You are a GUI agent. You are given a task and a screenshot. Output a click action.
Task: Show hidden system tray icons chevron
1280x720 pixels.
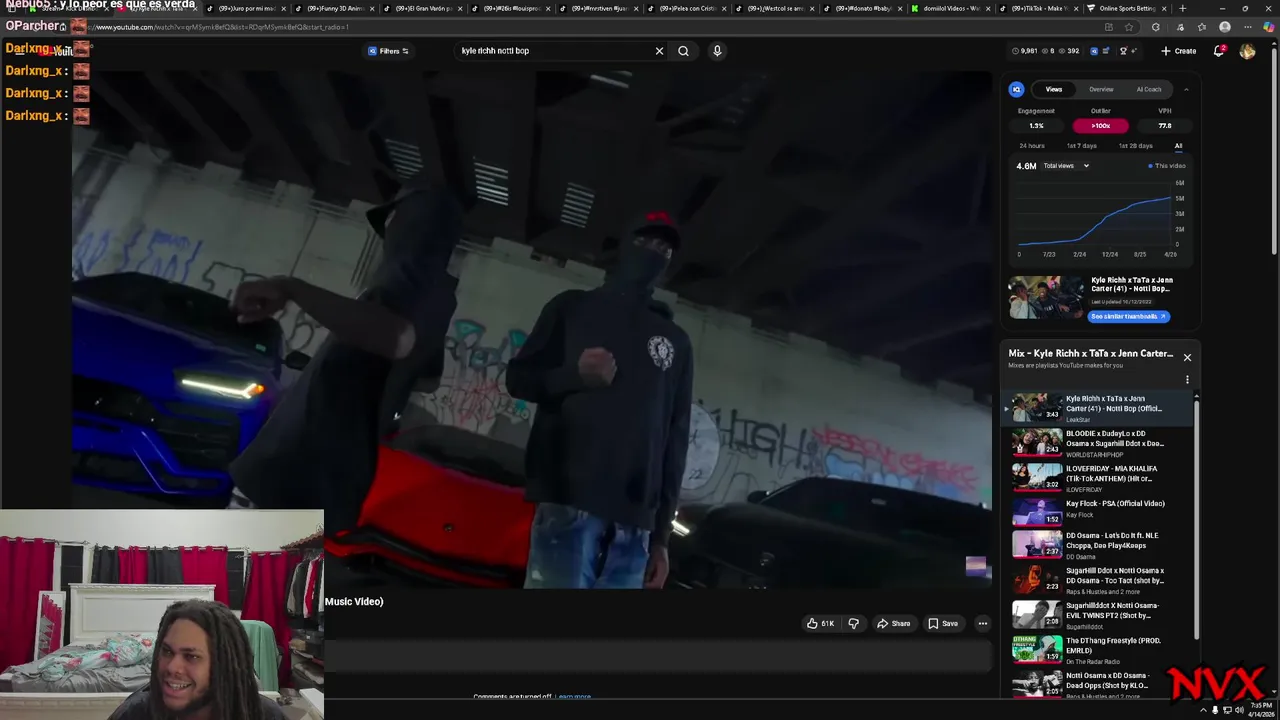pyautogui.click(x=1203, y=710)
